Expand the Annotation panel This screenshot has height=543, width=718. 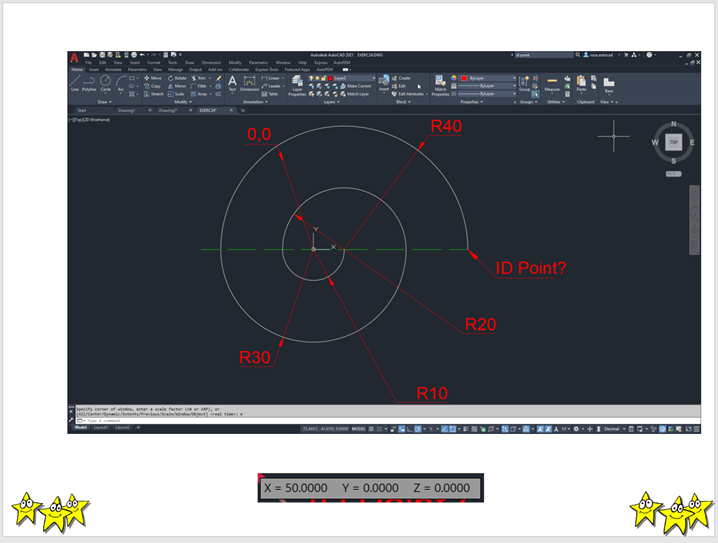pyautogui.click(x=255, y=102)
